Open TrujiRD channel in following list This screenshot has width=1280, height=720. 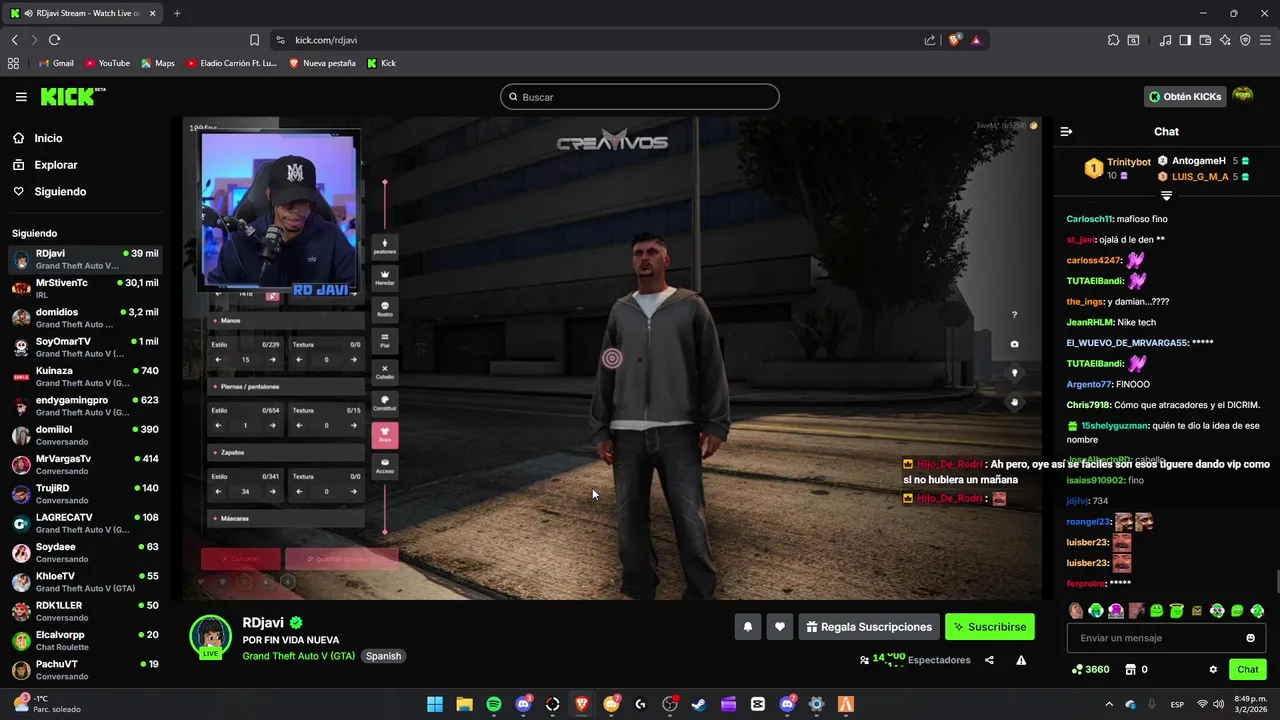[x=85, y=493]
